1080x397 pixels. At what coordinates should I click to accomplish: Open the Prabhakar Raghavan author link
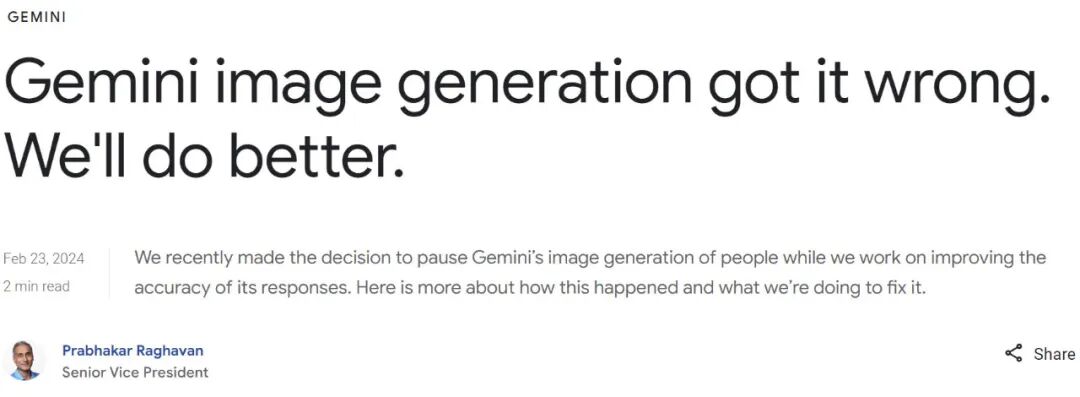pyautogui.click(x=132, y=351)
